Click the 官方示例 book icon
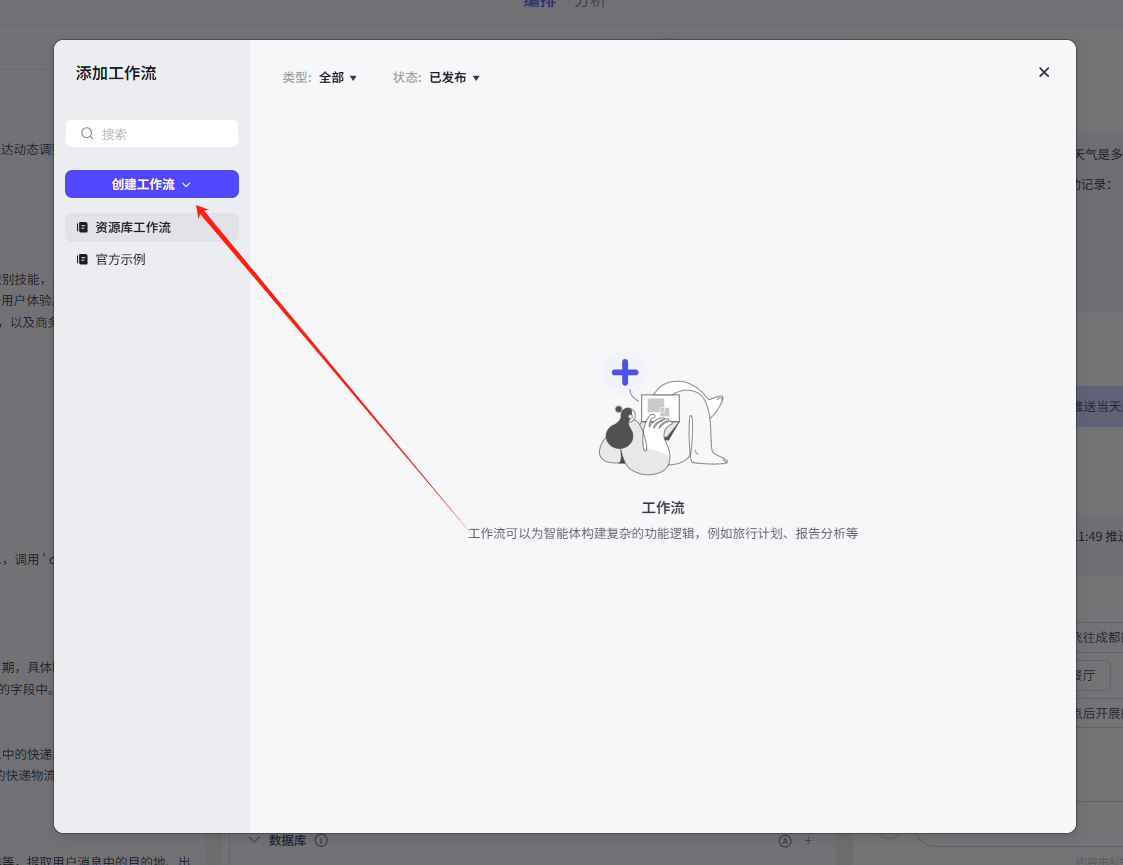The image size is (1123, 865). point(82,260)
